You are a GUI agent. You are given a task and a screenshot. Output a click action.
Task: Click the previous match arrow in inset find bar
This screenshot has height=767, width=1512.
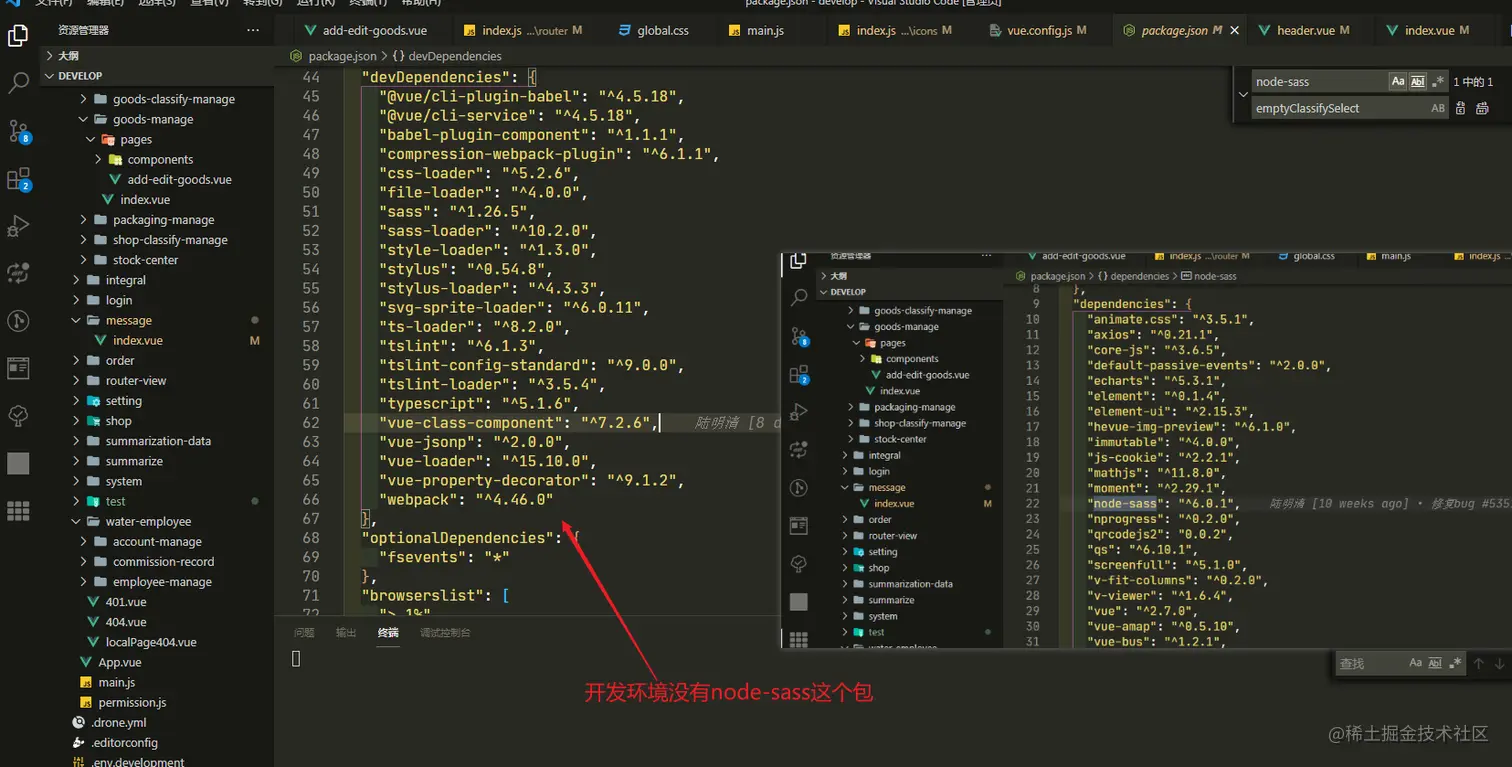[x=1479, y=663]
